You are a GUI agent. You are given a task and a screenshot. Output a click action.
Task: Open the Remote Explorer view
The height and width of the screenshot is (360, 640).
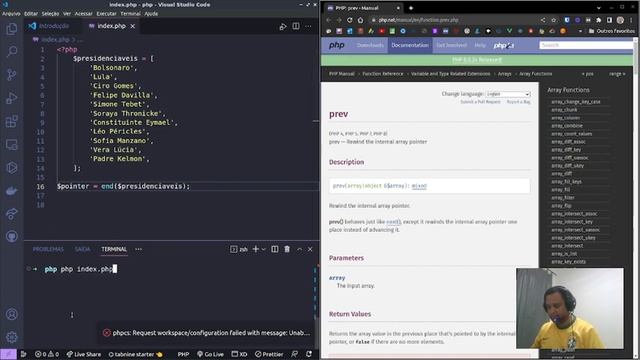(12, 144)
